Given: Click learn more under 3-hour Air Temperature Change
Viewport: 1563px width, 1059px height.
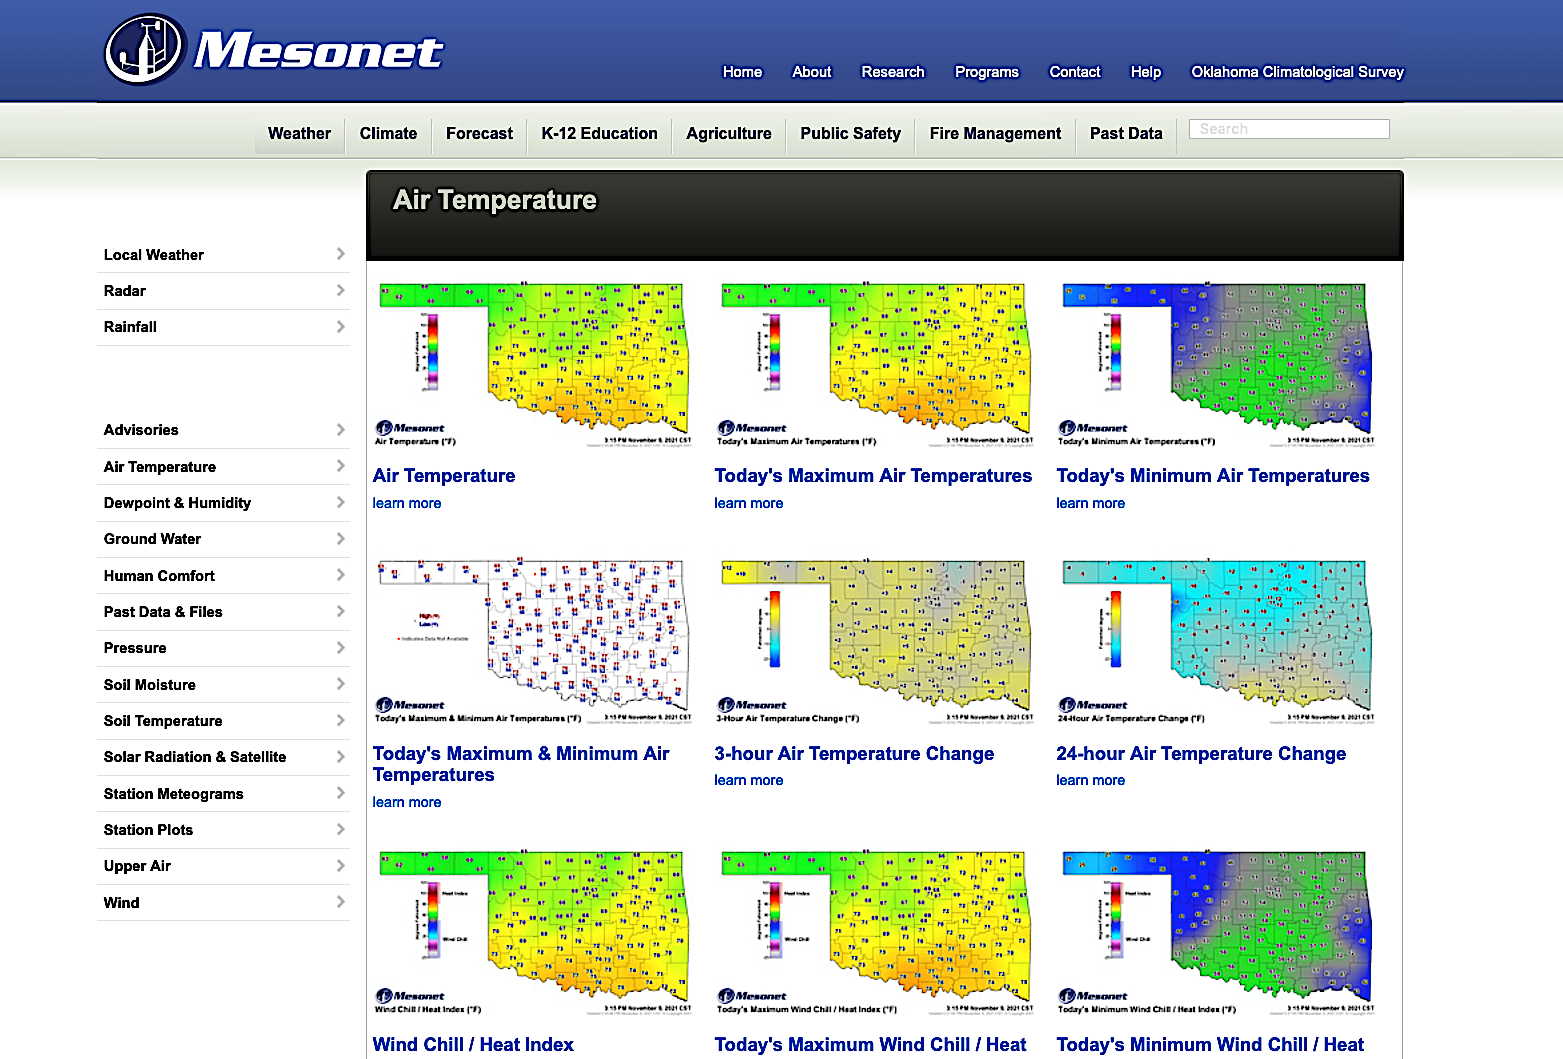Looking at the screenshot, I should point(749,780).
